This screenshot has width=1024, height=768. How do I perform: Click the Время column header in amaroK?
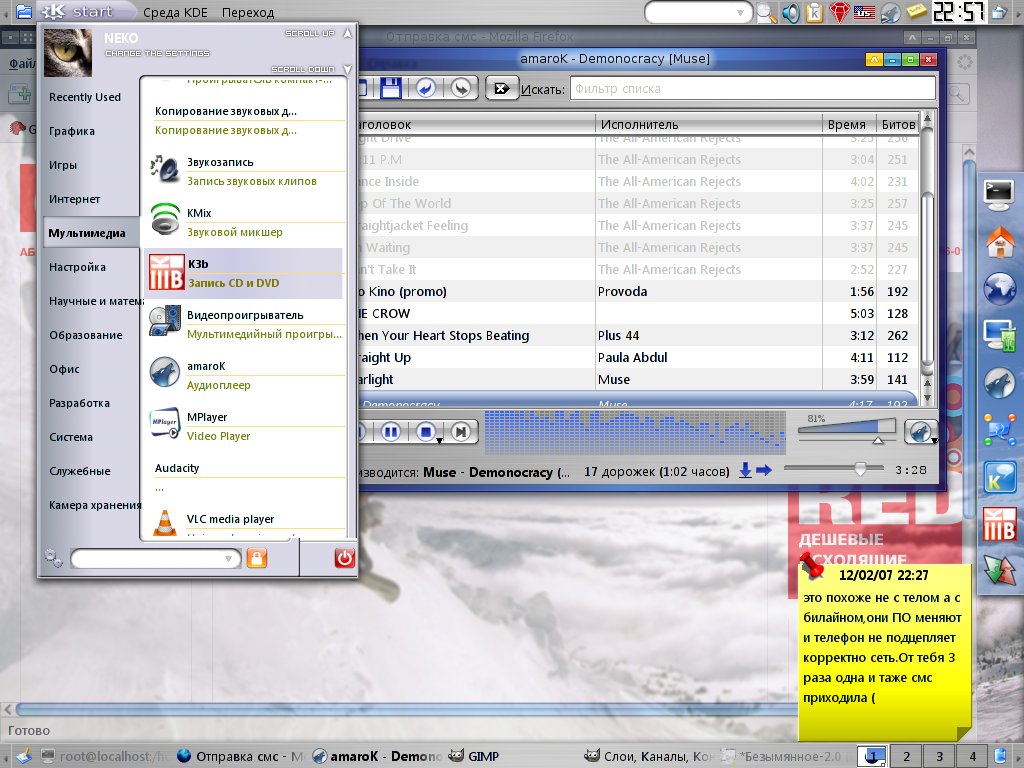847,124
